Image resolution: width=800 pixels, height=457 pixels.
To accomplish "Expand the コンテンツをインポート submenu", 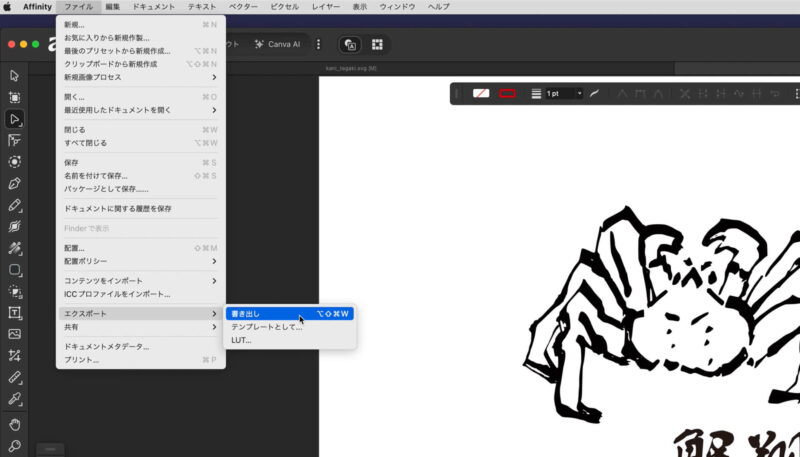I will (141, 281).
